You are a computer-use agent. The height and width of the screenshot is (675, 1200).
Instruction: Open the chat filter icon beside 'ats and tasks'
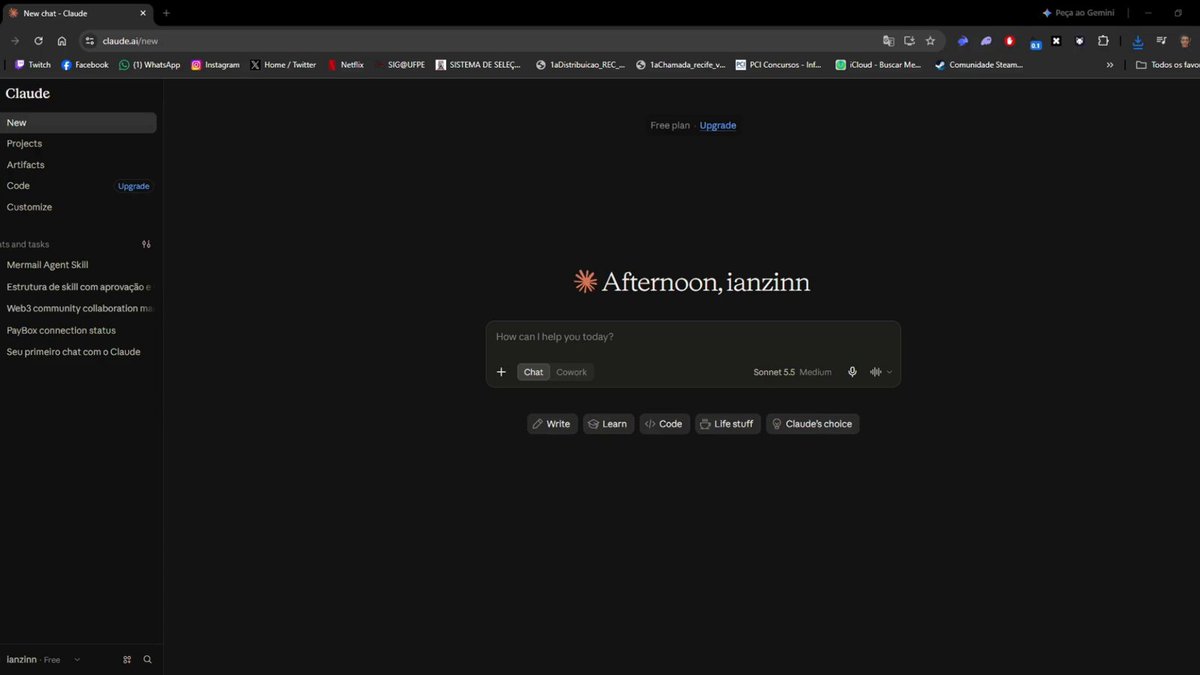tap(146, 244)
